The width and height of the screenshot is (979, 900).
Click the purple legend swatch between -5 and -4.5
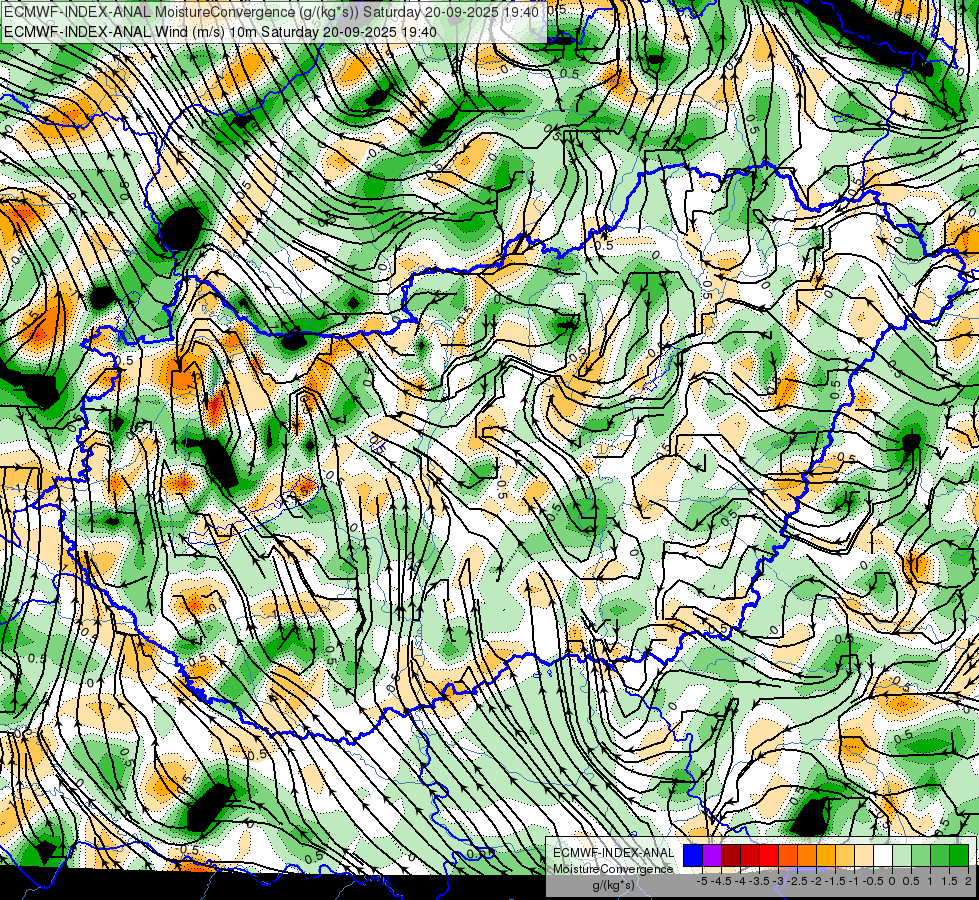pyautogui.click(x=712, y=856)
